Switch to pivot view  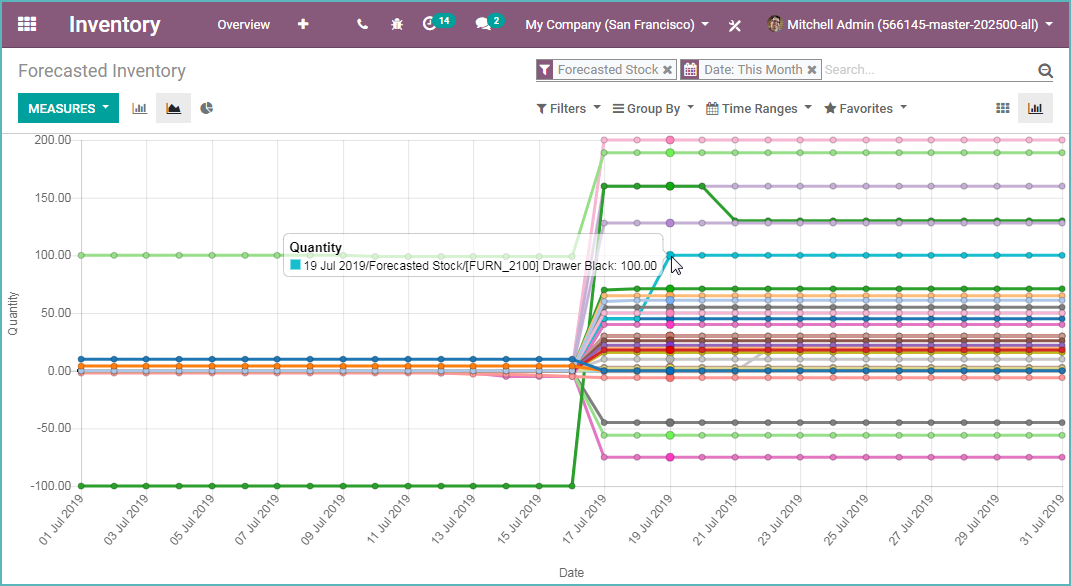click(1002, 107)
